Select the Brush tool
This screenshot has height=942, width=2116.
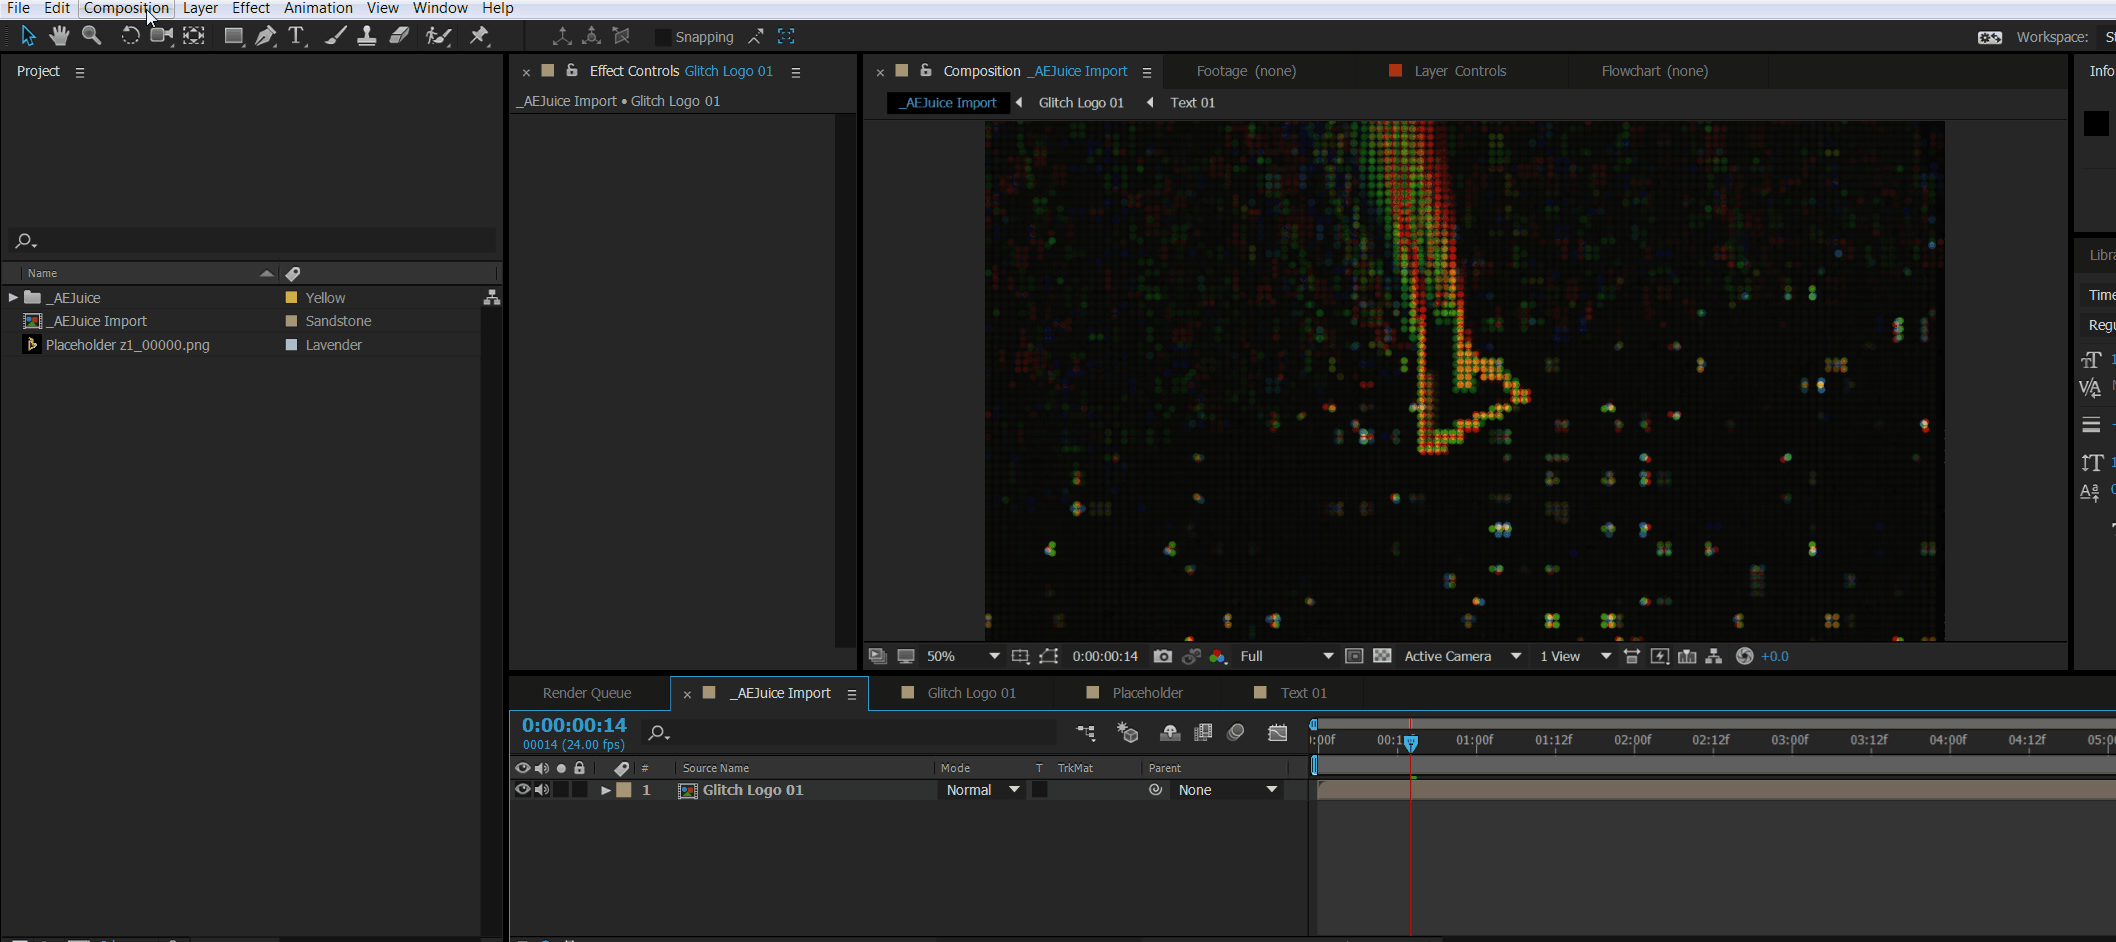[x=336, y=36]
